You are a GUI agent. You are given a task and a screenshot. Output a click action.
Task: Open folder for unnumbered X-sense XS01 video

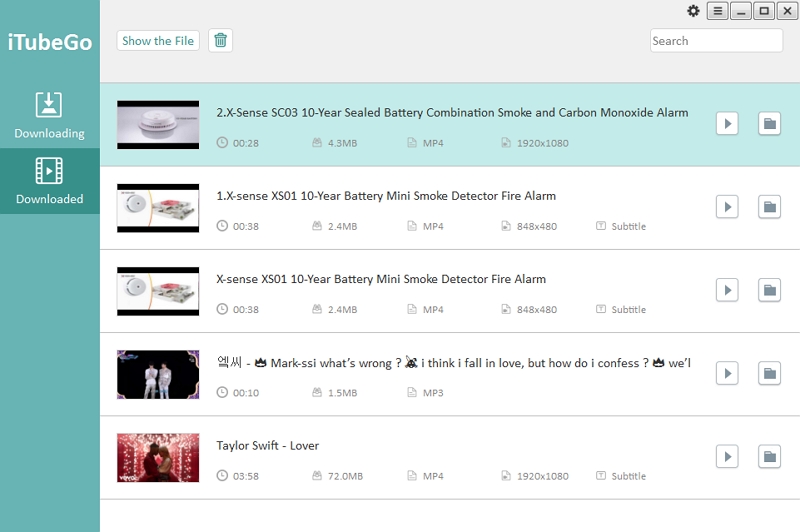pos(769,290)
